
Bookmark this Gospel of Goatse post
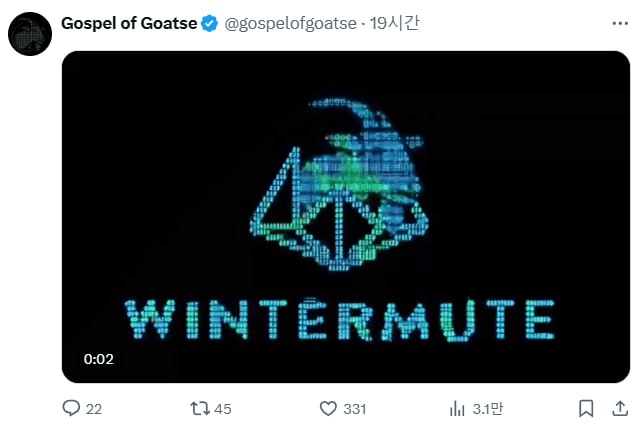(586, 408)
